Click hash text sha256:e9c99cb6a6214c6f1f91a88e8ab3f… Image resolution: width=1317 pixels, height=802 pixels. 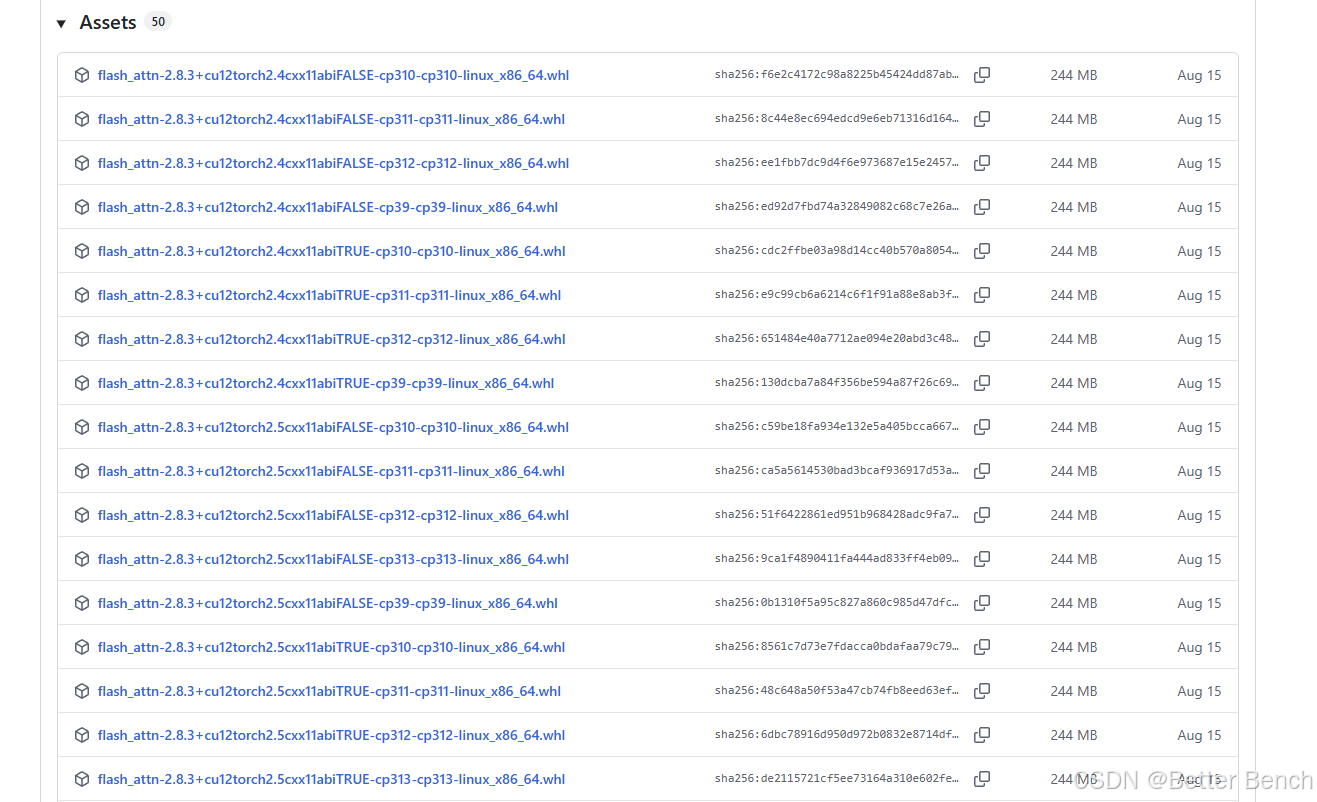click(837, 295)
